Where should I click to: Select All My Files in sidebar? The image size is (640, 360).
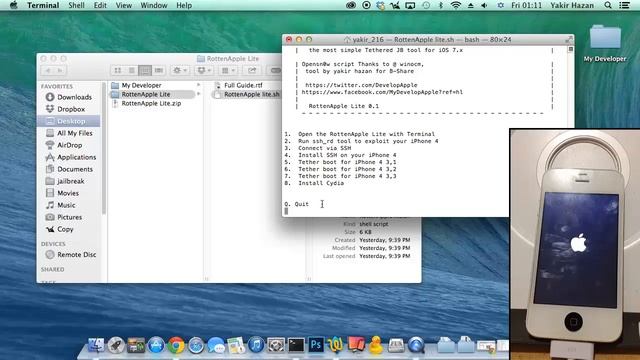[x=69, y=133]
